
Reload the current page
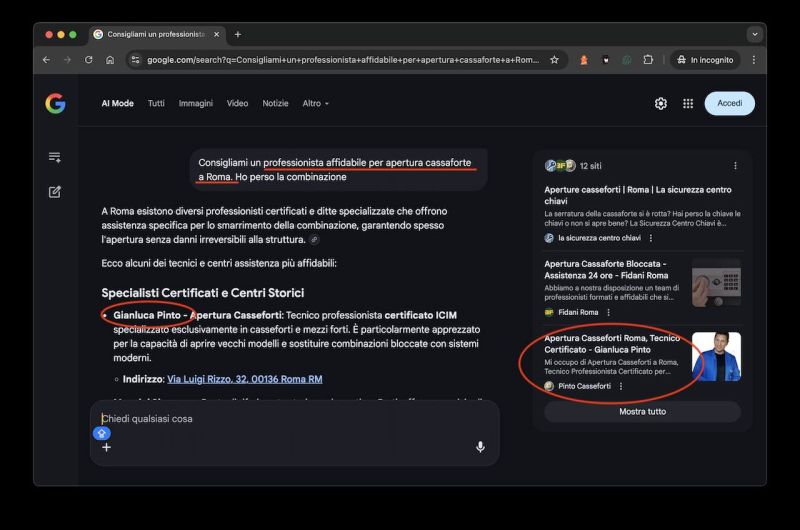coord(88,60)
